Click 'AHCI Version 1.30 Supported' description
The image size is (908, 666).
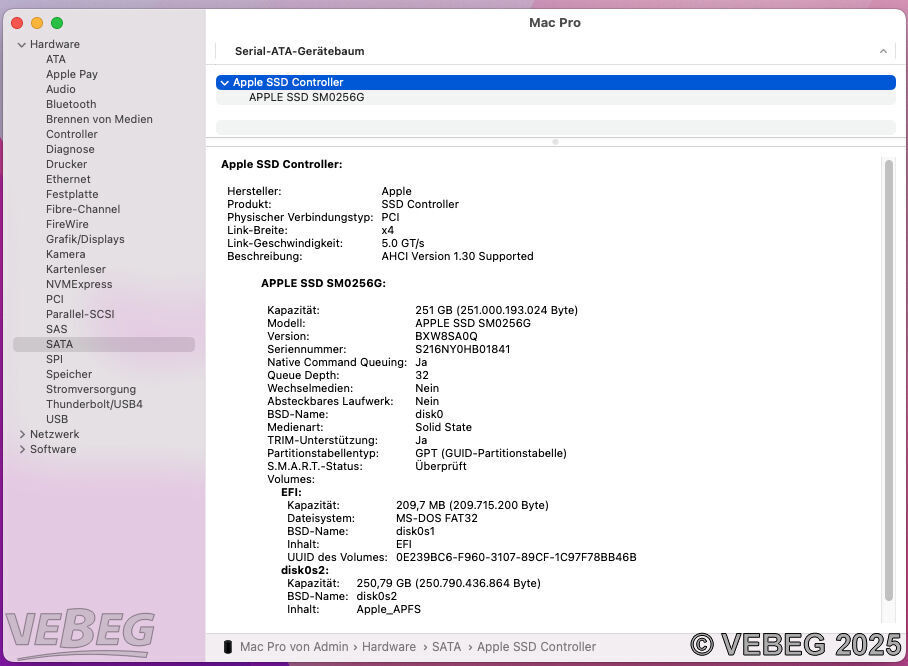pos(457,257)
